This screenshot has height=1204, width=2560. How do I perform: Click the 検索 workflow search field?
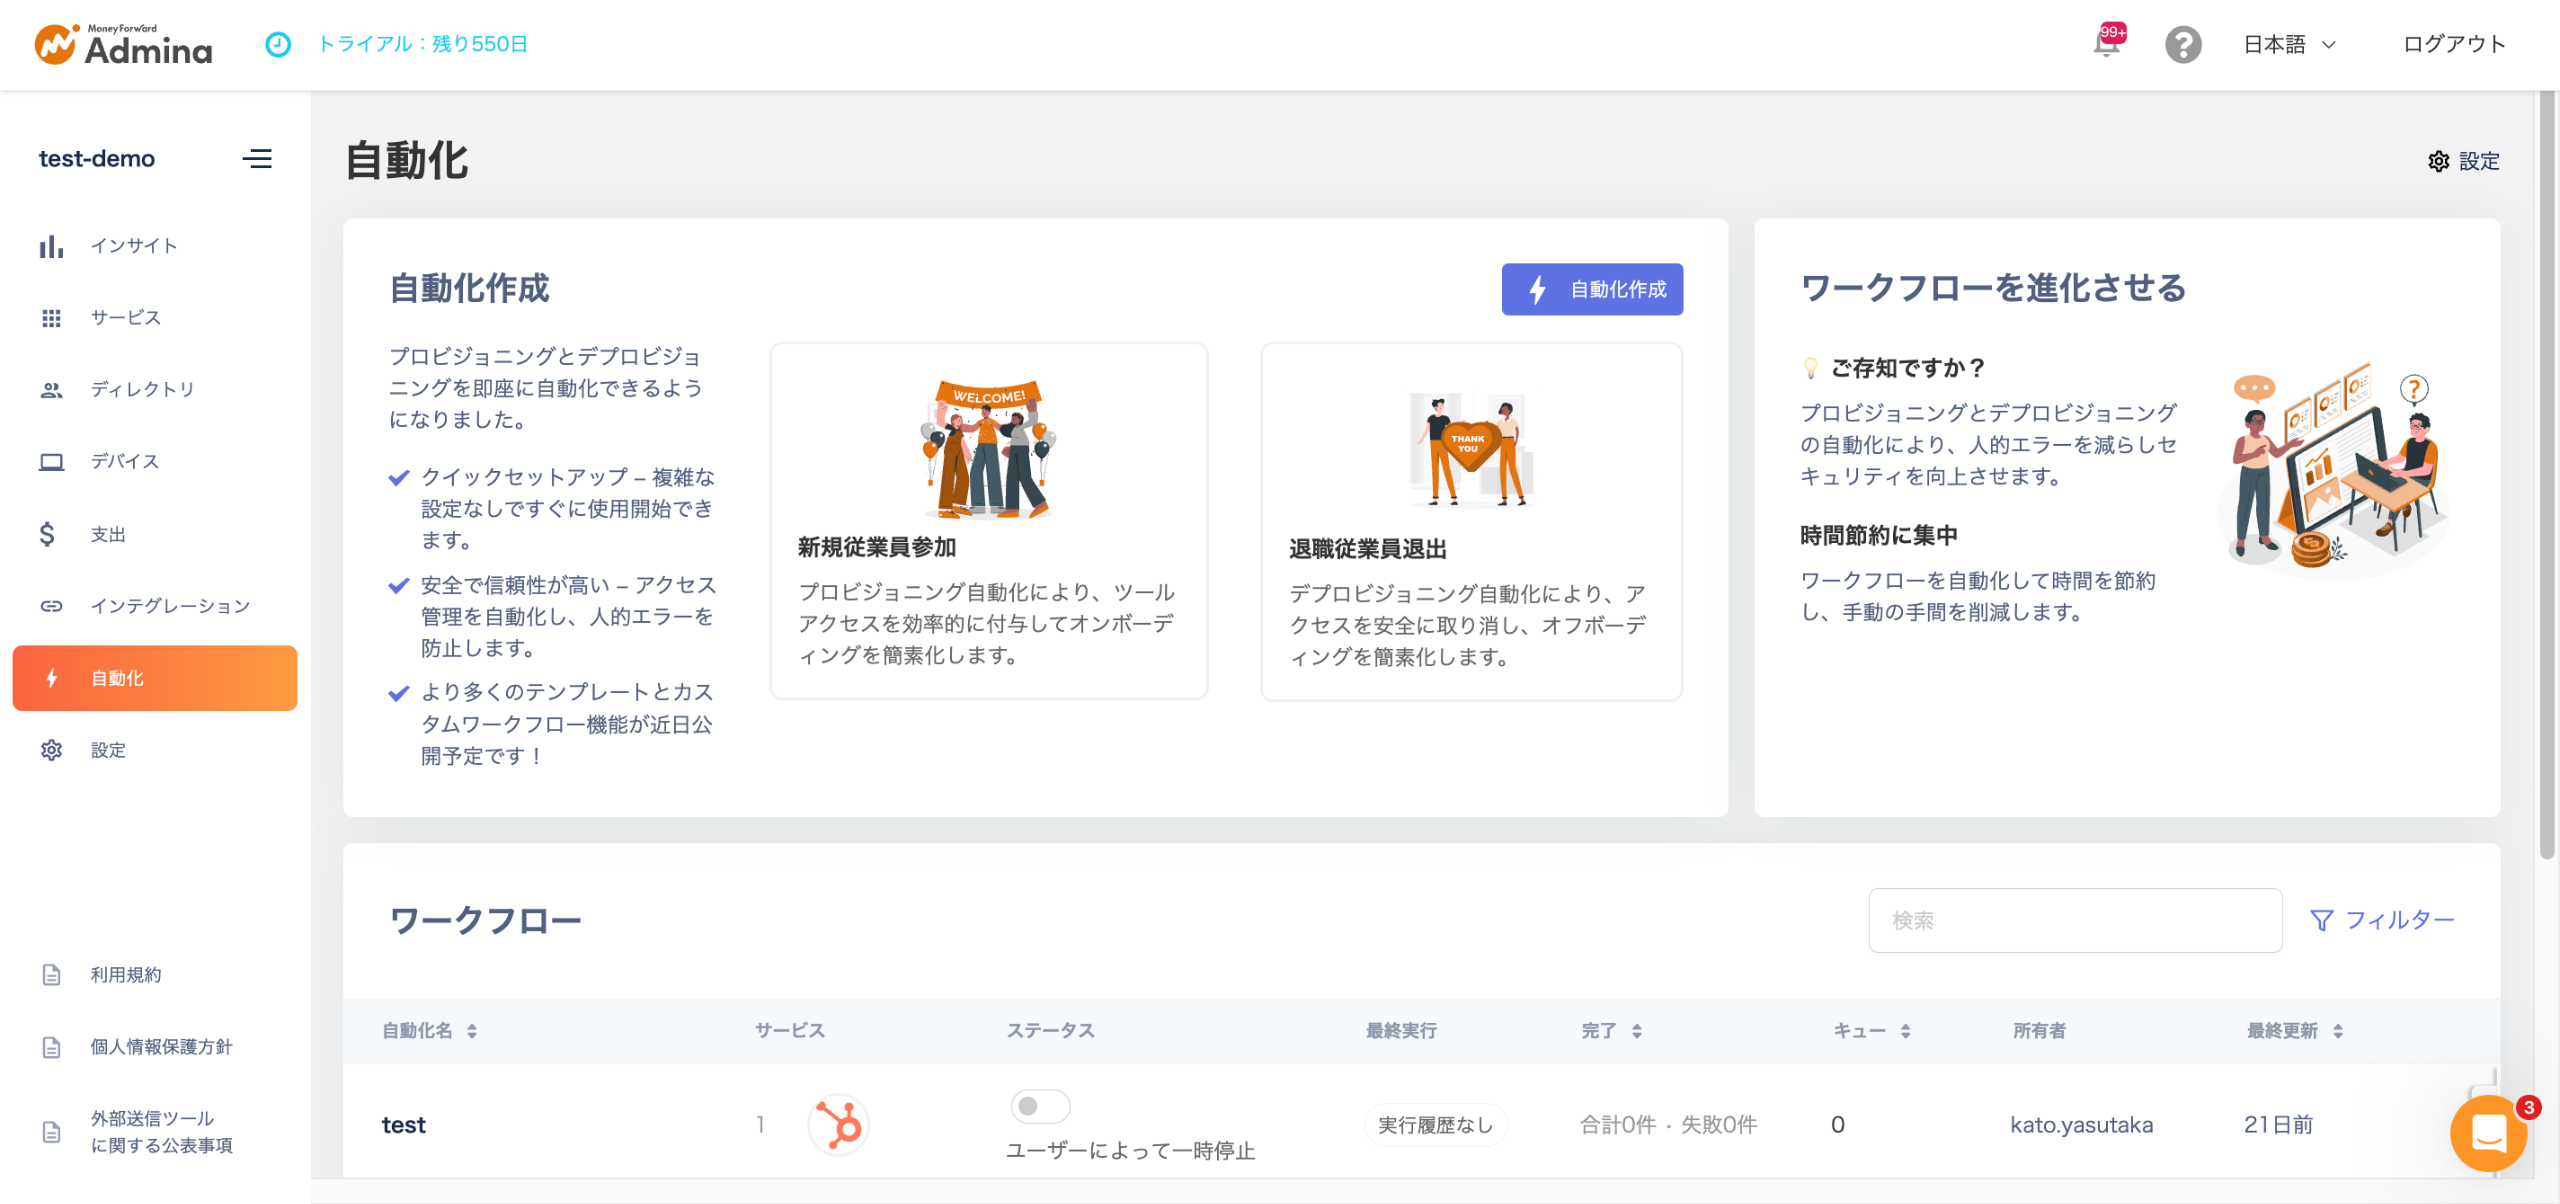point(2074,920)
